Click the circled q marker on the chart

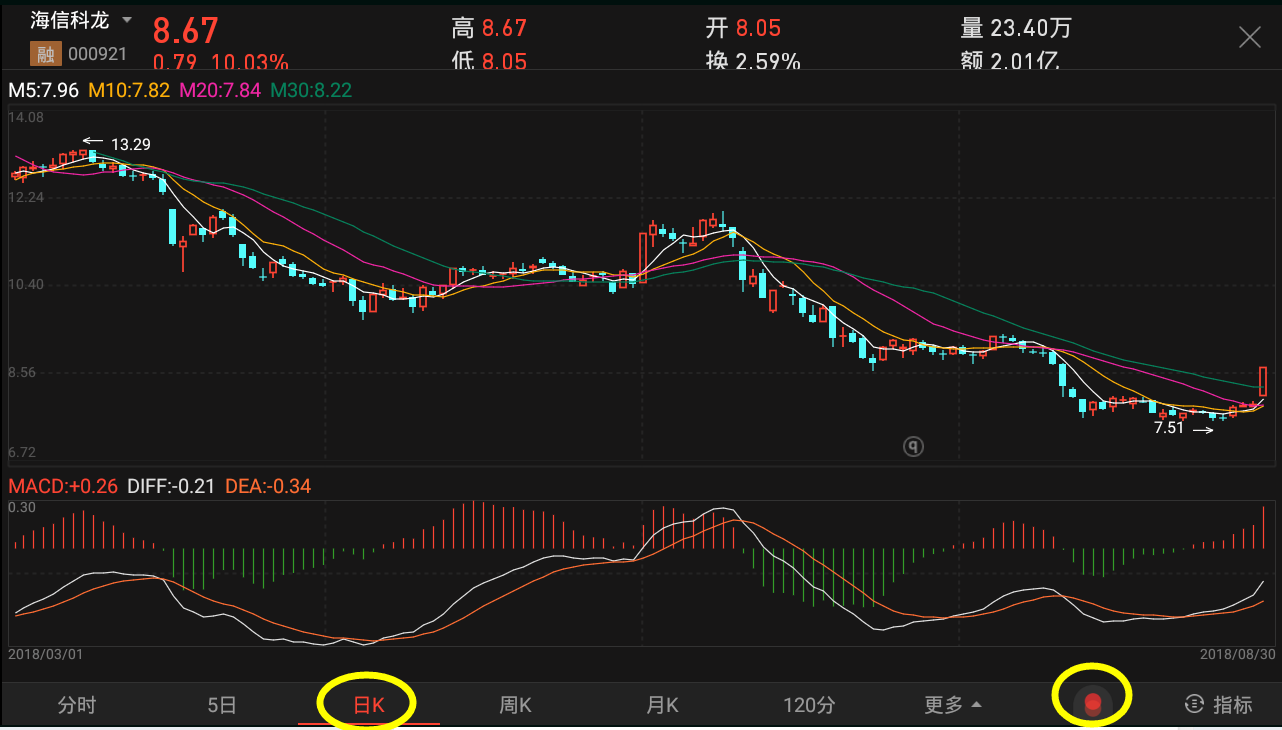pyautogui.click(x=913, y=447)
